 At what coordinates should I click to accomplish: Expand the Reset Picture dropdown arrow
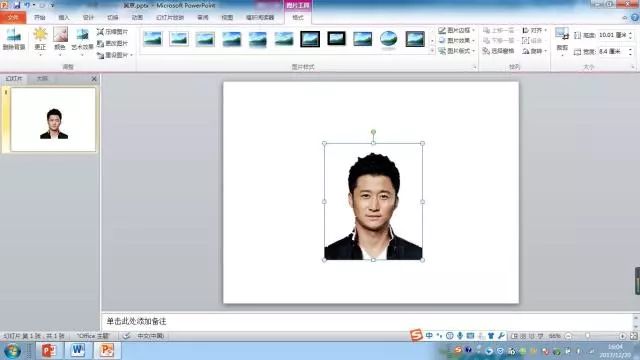point(131,55)
